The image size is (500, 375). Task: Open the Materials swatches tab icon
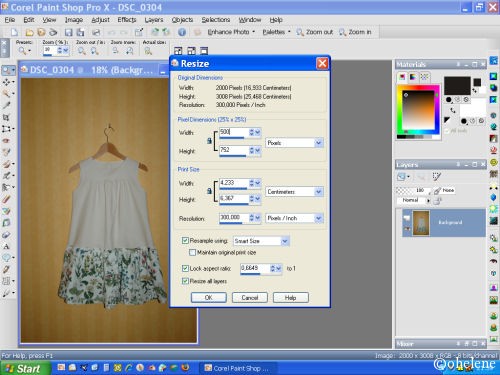[424, 77]
